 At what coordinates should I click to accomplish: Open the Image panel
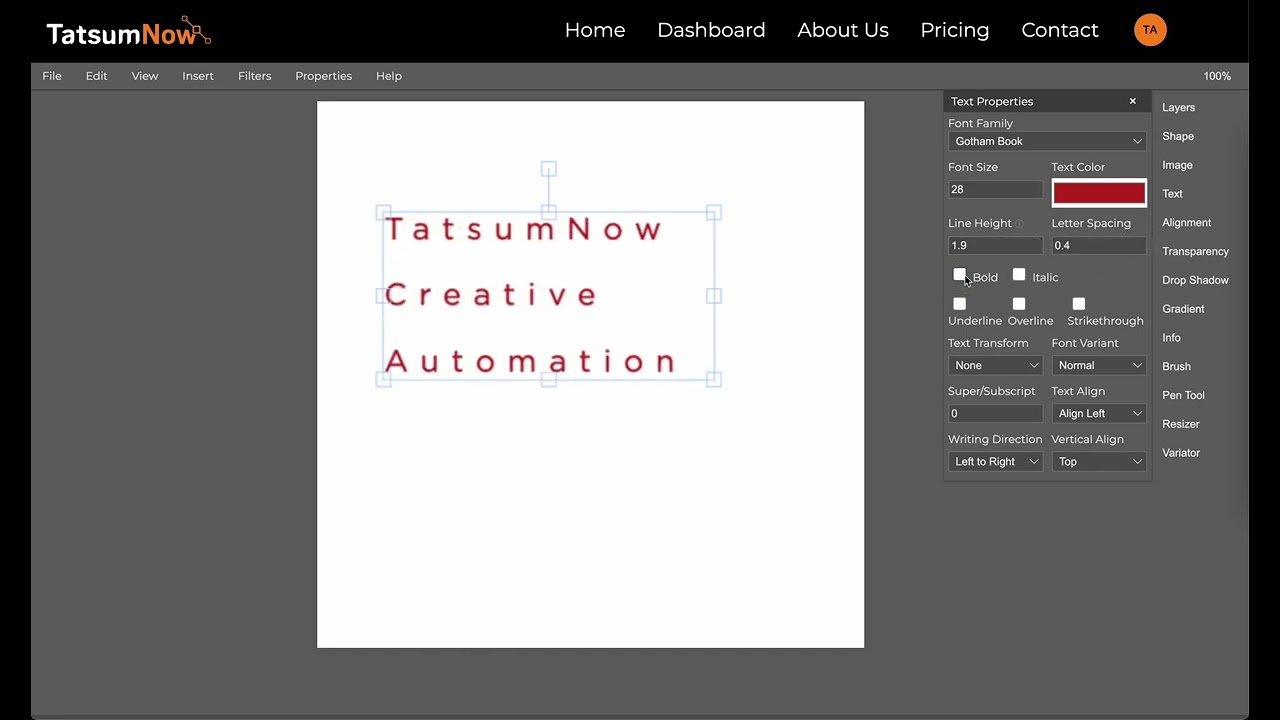tap(1177, 165)
